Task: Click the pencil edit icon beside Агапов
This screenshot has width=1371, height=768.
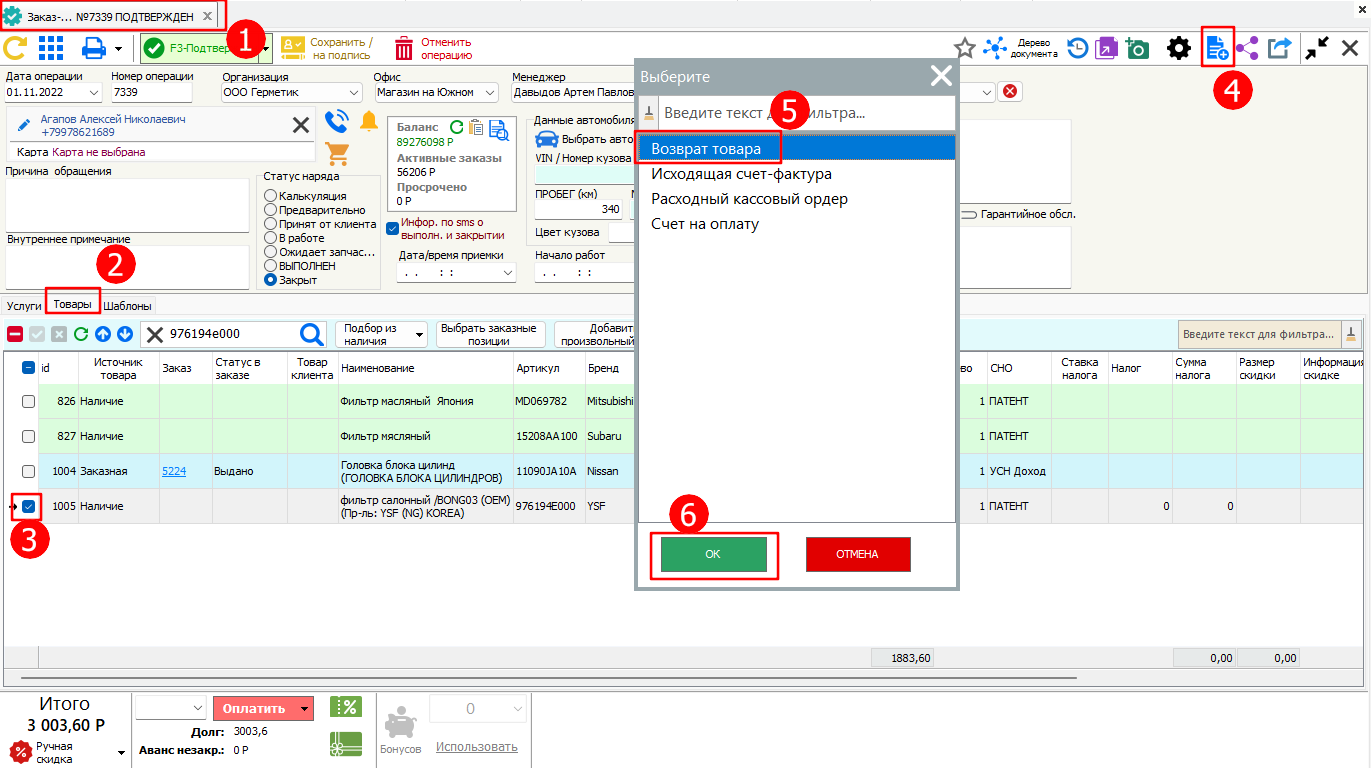Action: click(x=25, y=125)
